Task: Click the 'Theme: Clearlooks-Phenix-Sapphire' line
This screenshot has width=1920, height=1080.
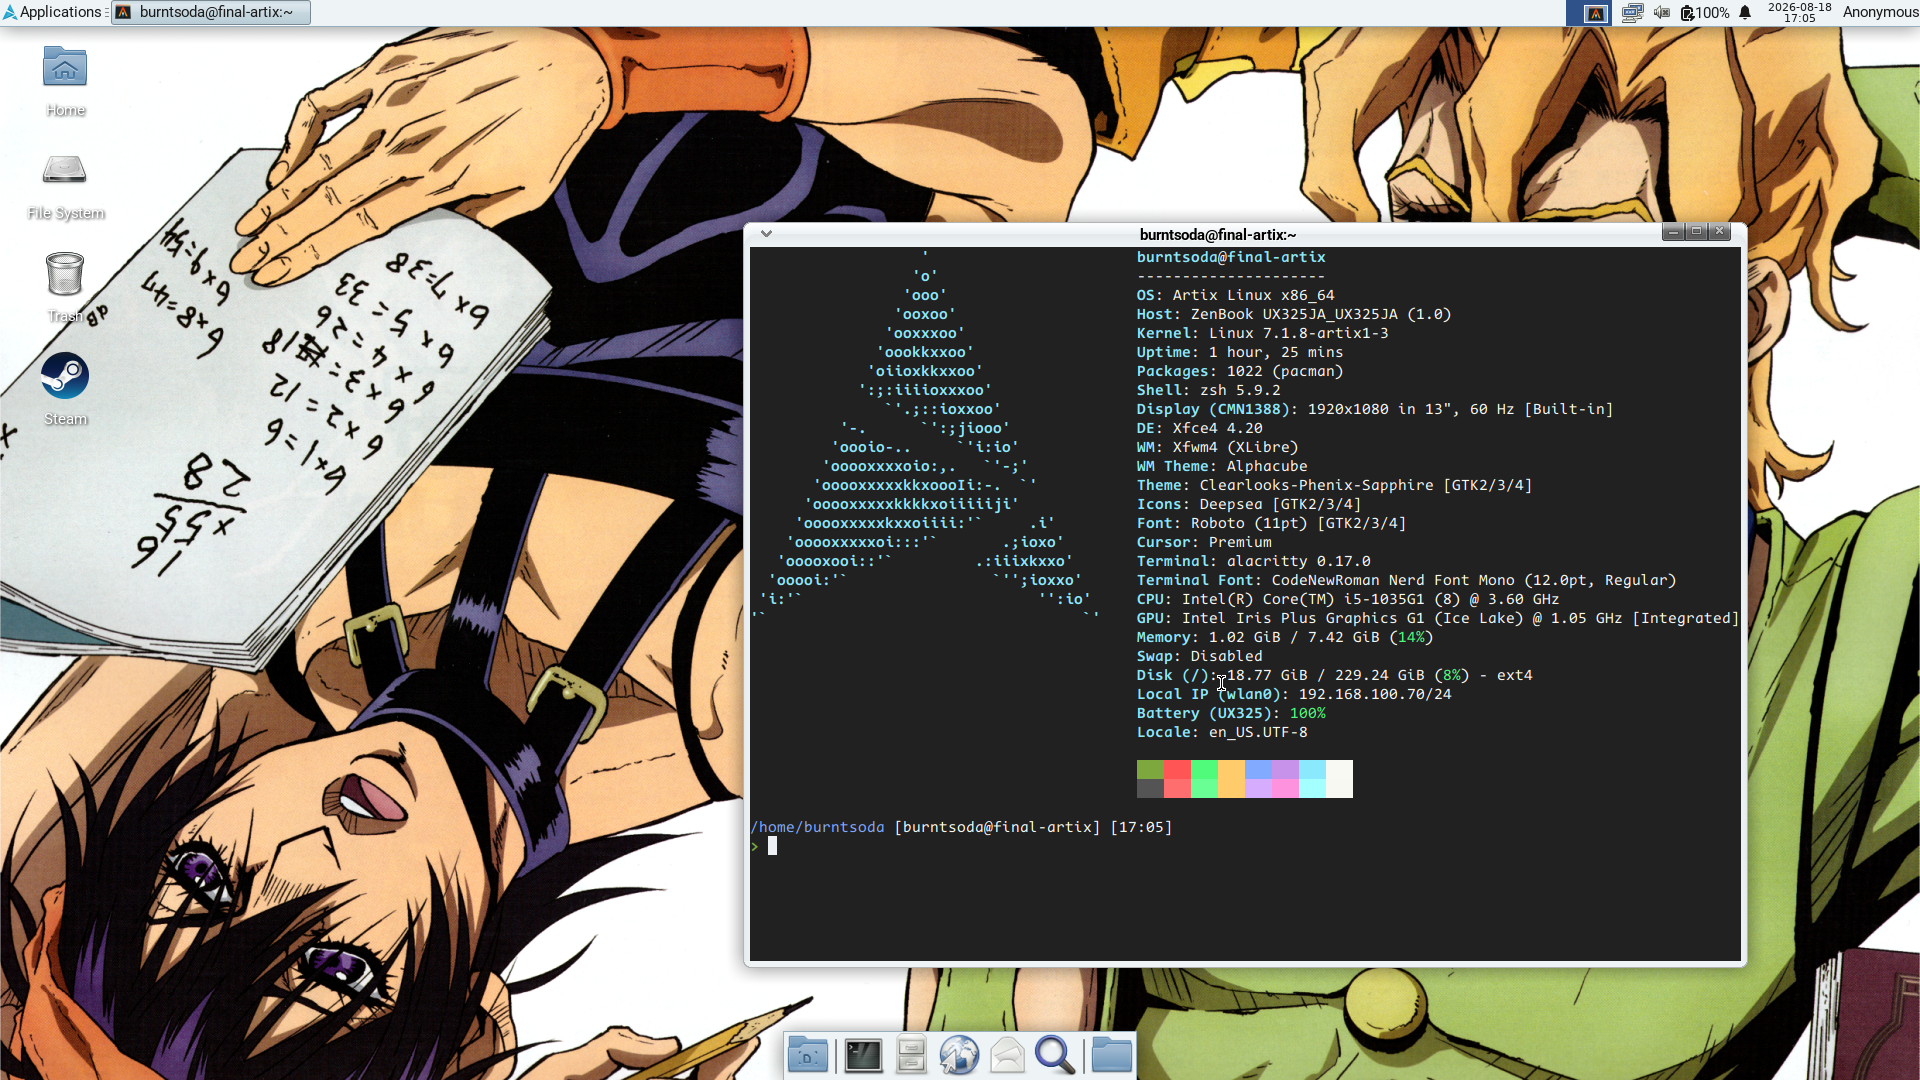Action: pos(1334,485)
